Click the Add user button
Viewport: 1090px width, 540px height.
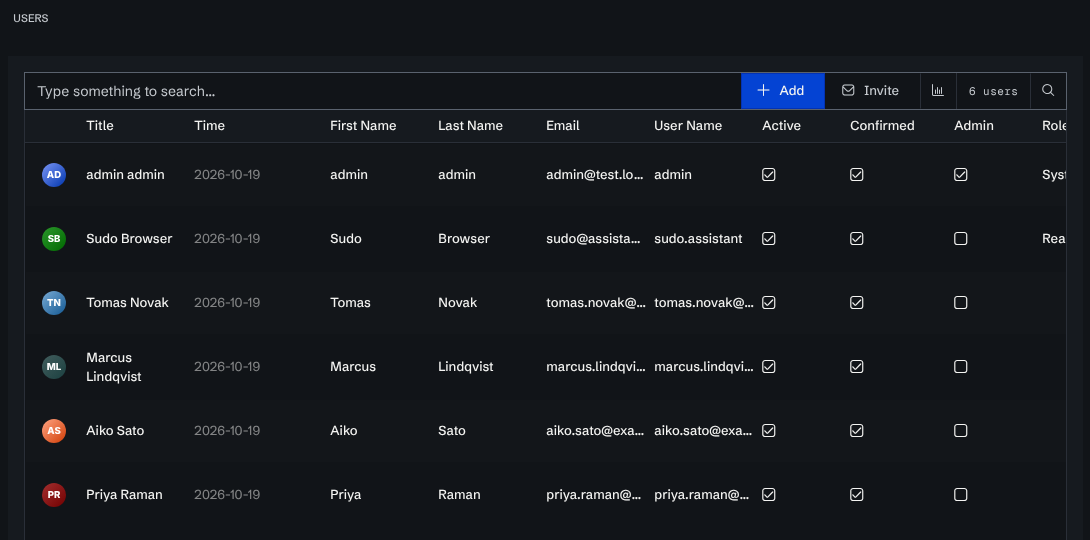[x=783, y=90]
